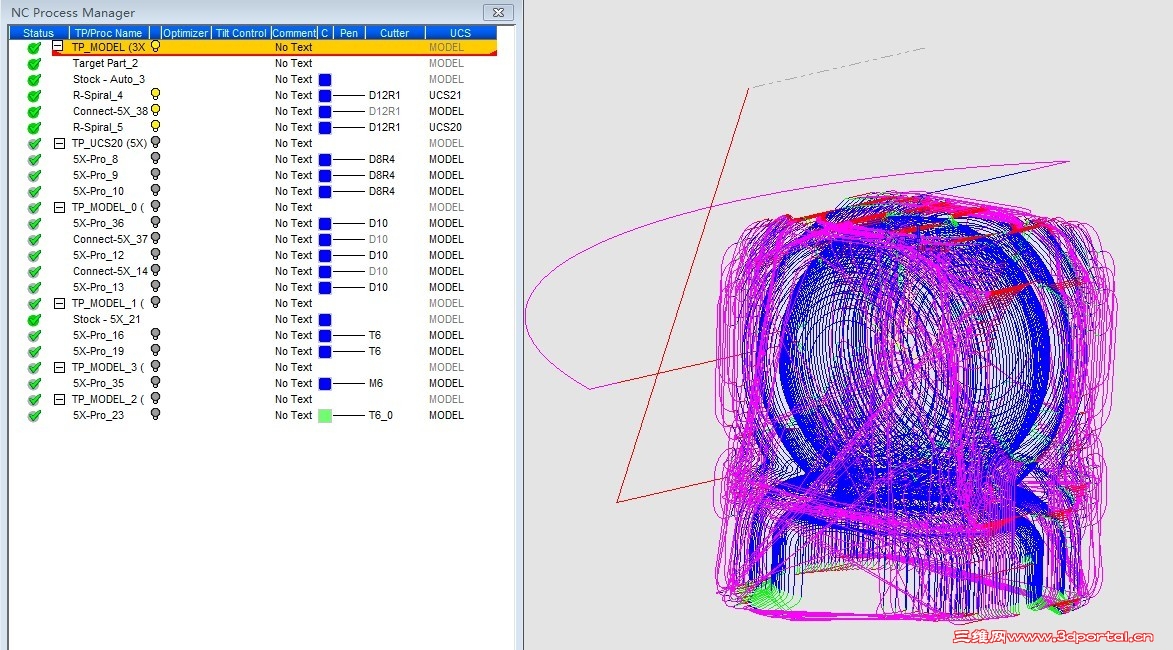Click the UCS21 value of R-Spiral_4

pyautogui.click(x=445, y=96)
